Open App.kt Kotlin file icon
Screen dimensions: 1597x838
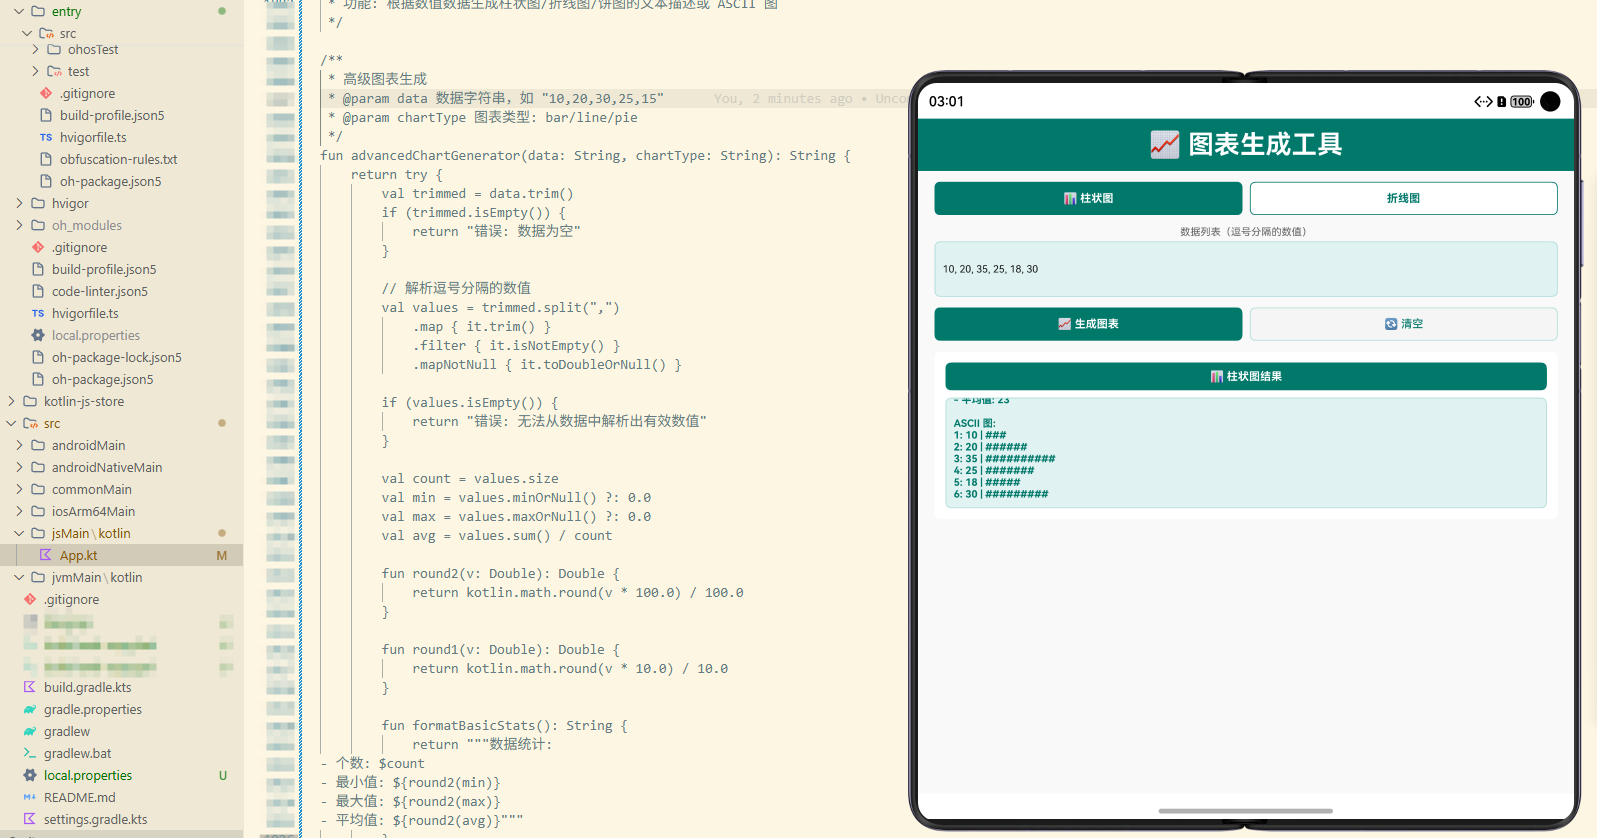coord(45,555)
